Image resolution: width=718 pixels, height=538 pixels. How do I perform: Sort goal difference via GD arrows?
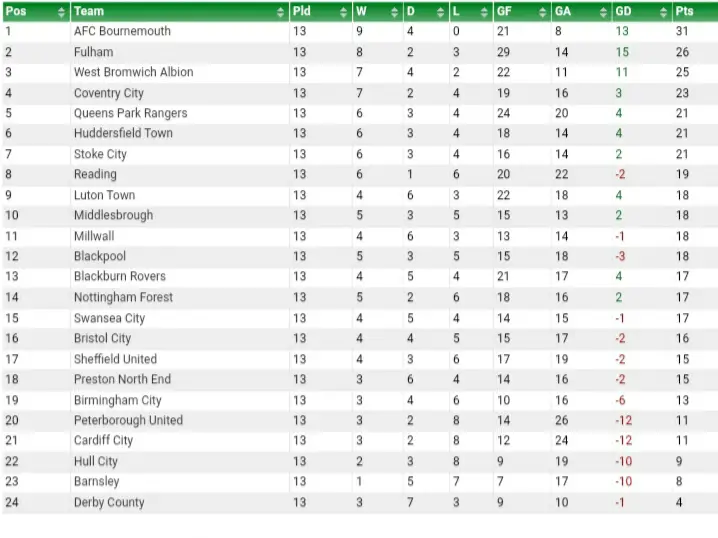click(663, 12)
